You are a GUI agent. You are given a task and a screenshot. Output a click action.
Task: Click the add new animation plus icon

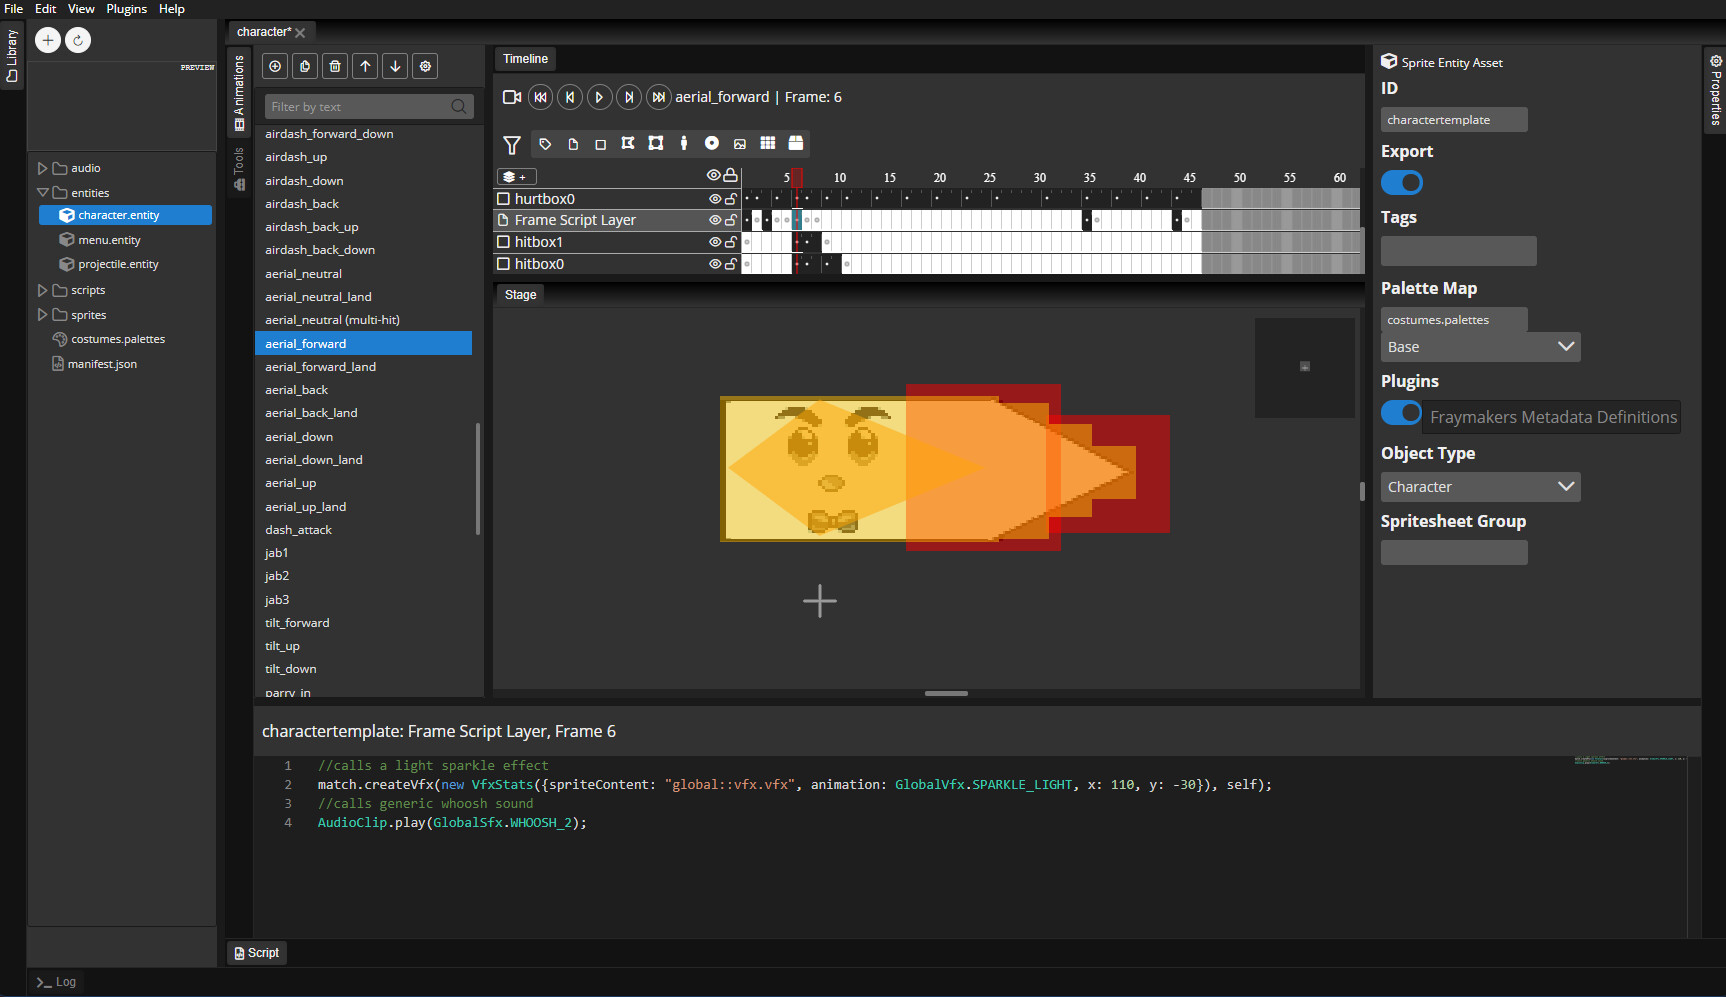click(x=275, y=66)
